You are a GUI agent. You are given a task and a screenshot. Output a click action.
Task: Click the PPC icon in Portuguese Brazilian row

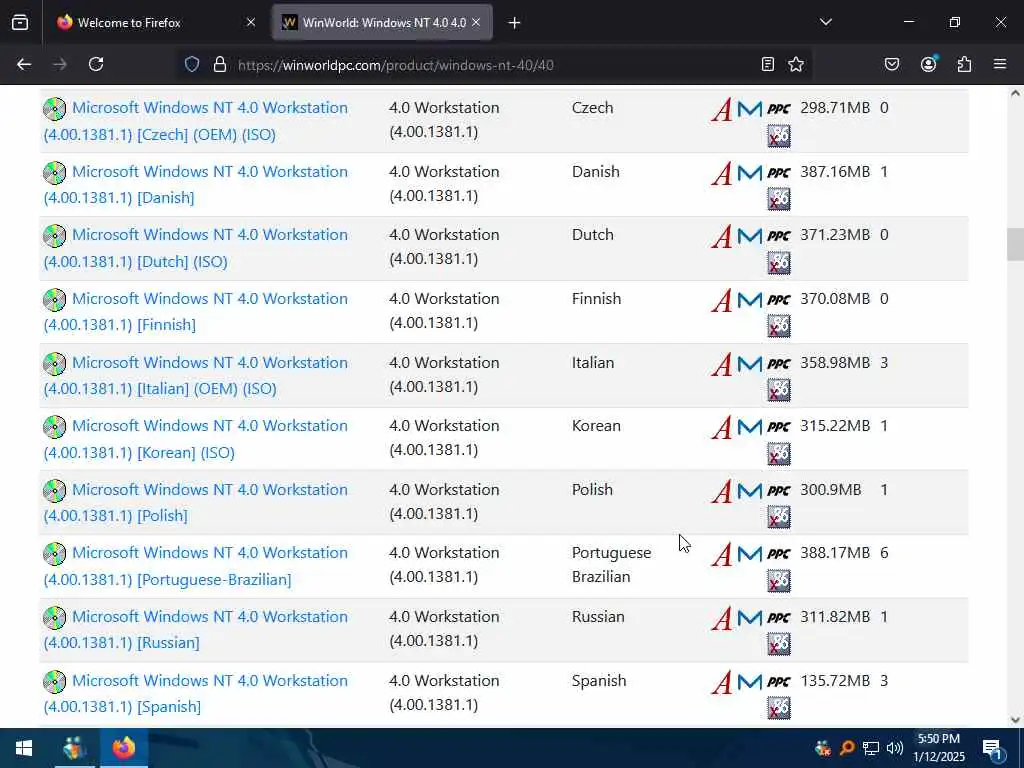point(778,554)
